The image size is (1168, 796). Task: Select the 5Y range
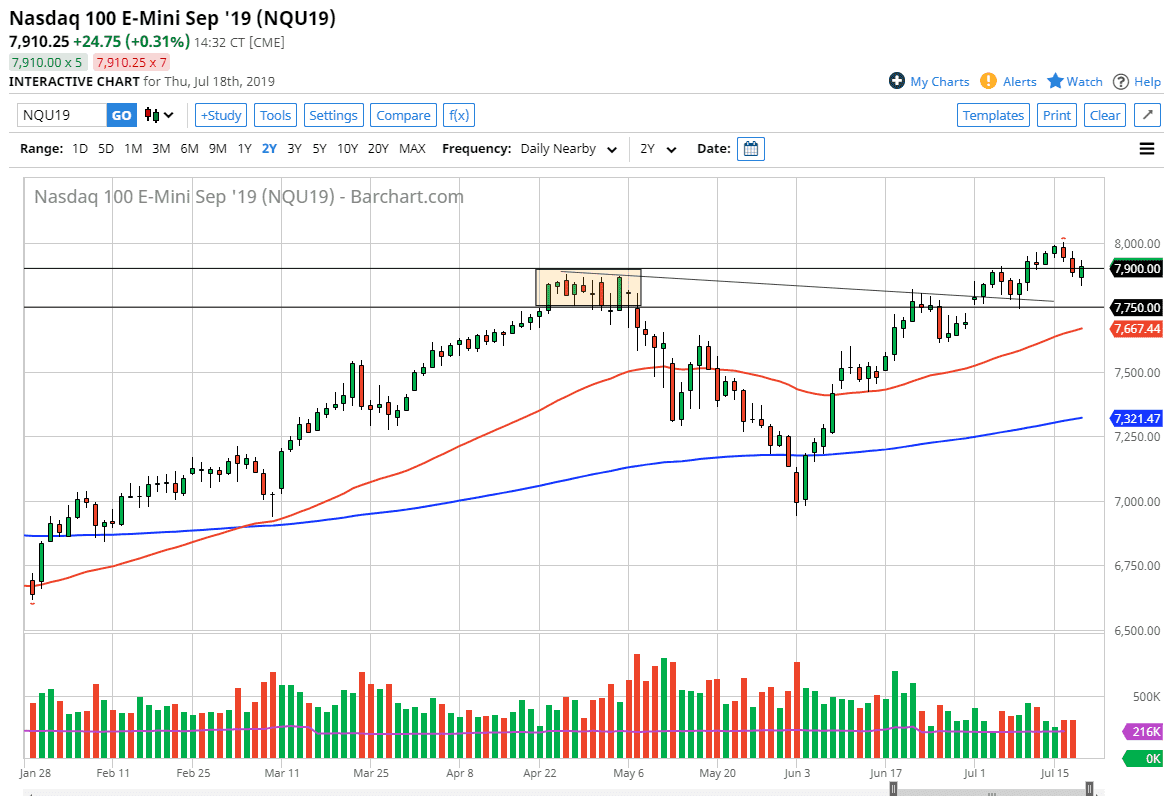320,149
